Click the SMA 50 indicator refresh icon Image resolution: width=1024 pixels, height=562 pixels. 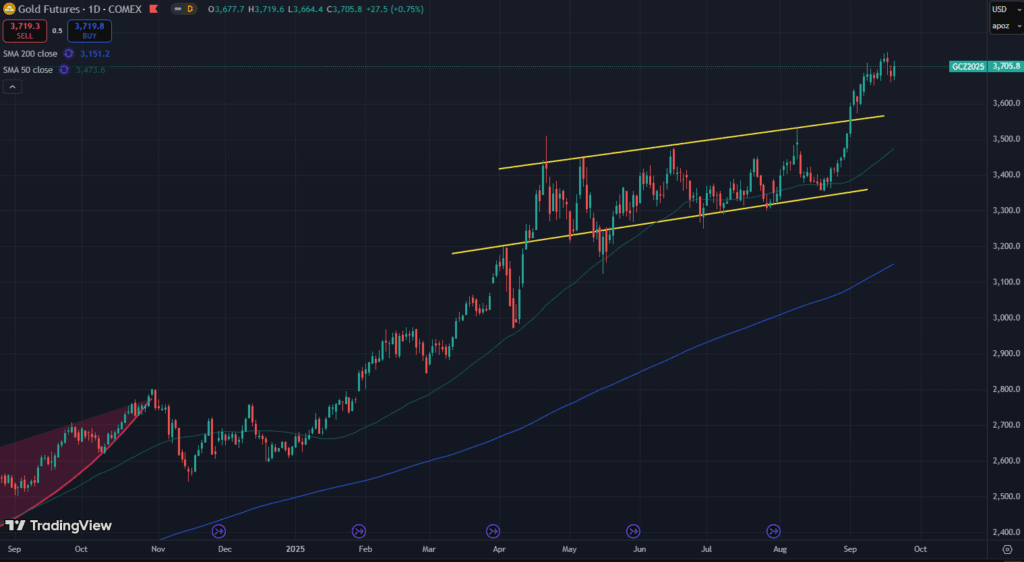64,69
